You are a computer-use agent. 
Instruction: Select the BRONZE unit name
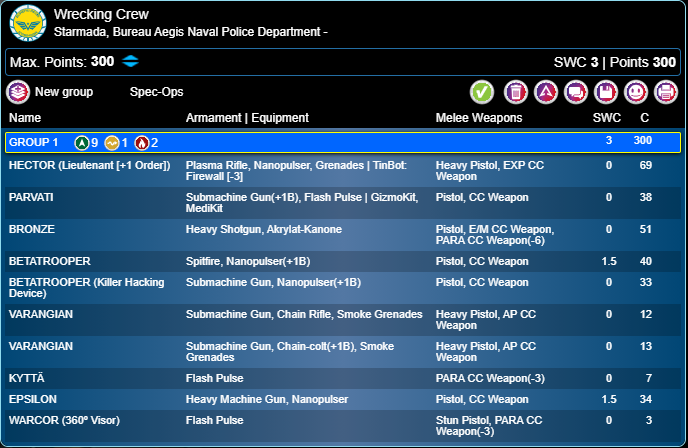[32, 229]
